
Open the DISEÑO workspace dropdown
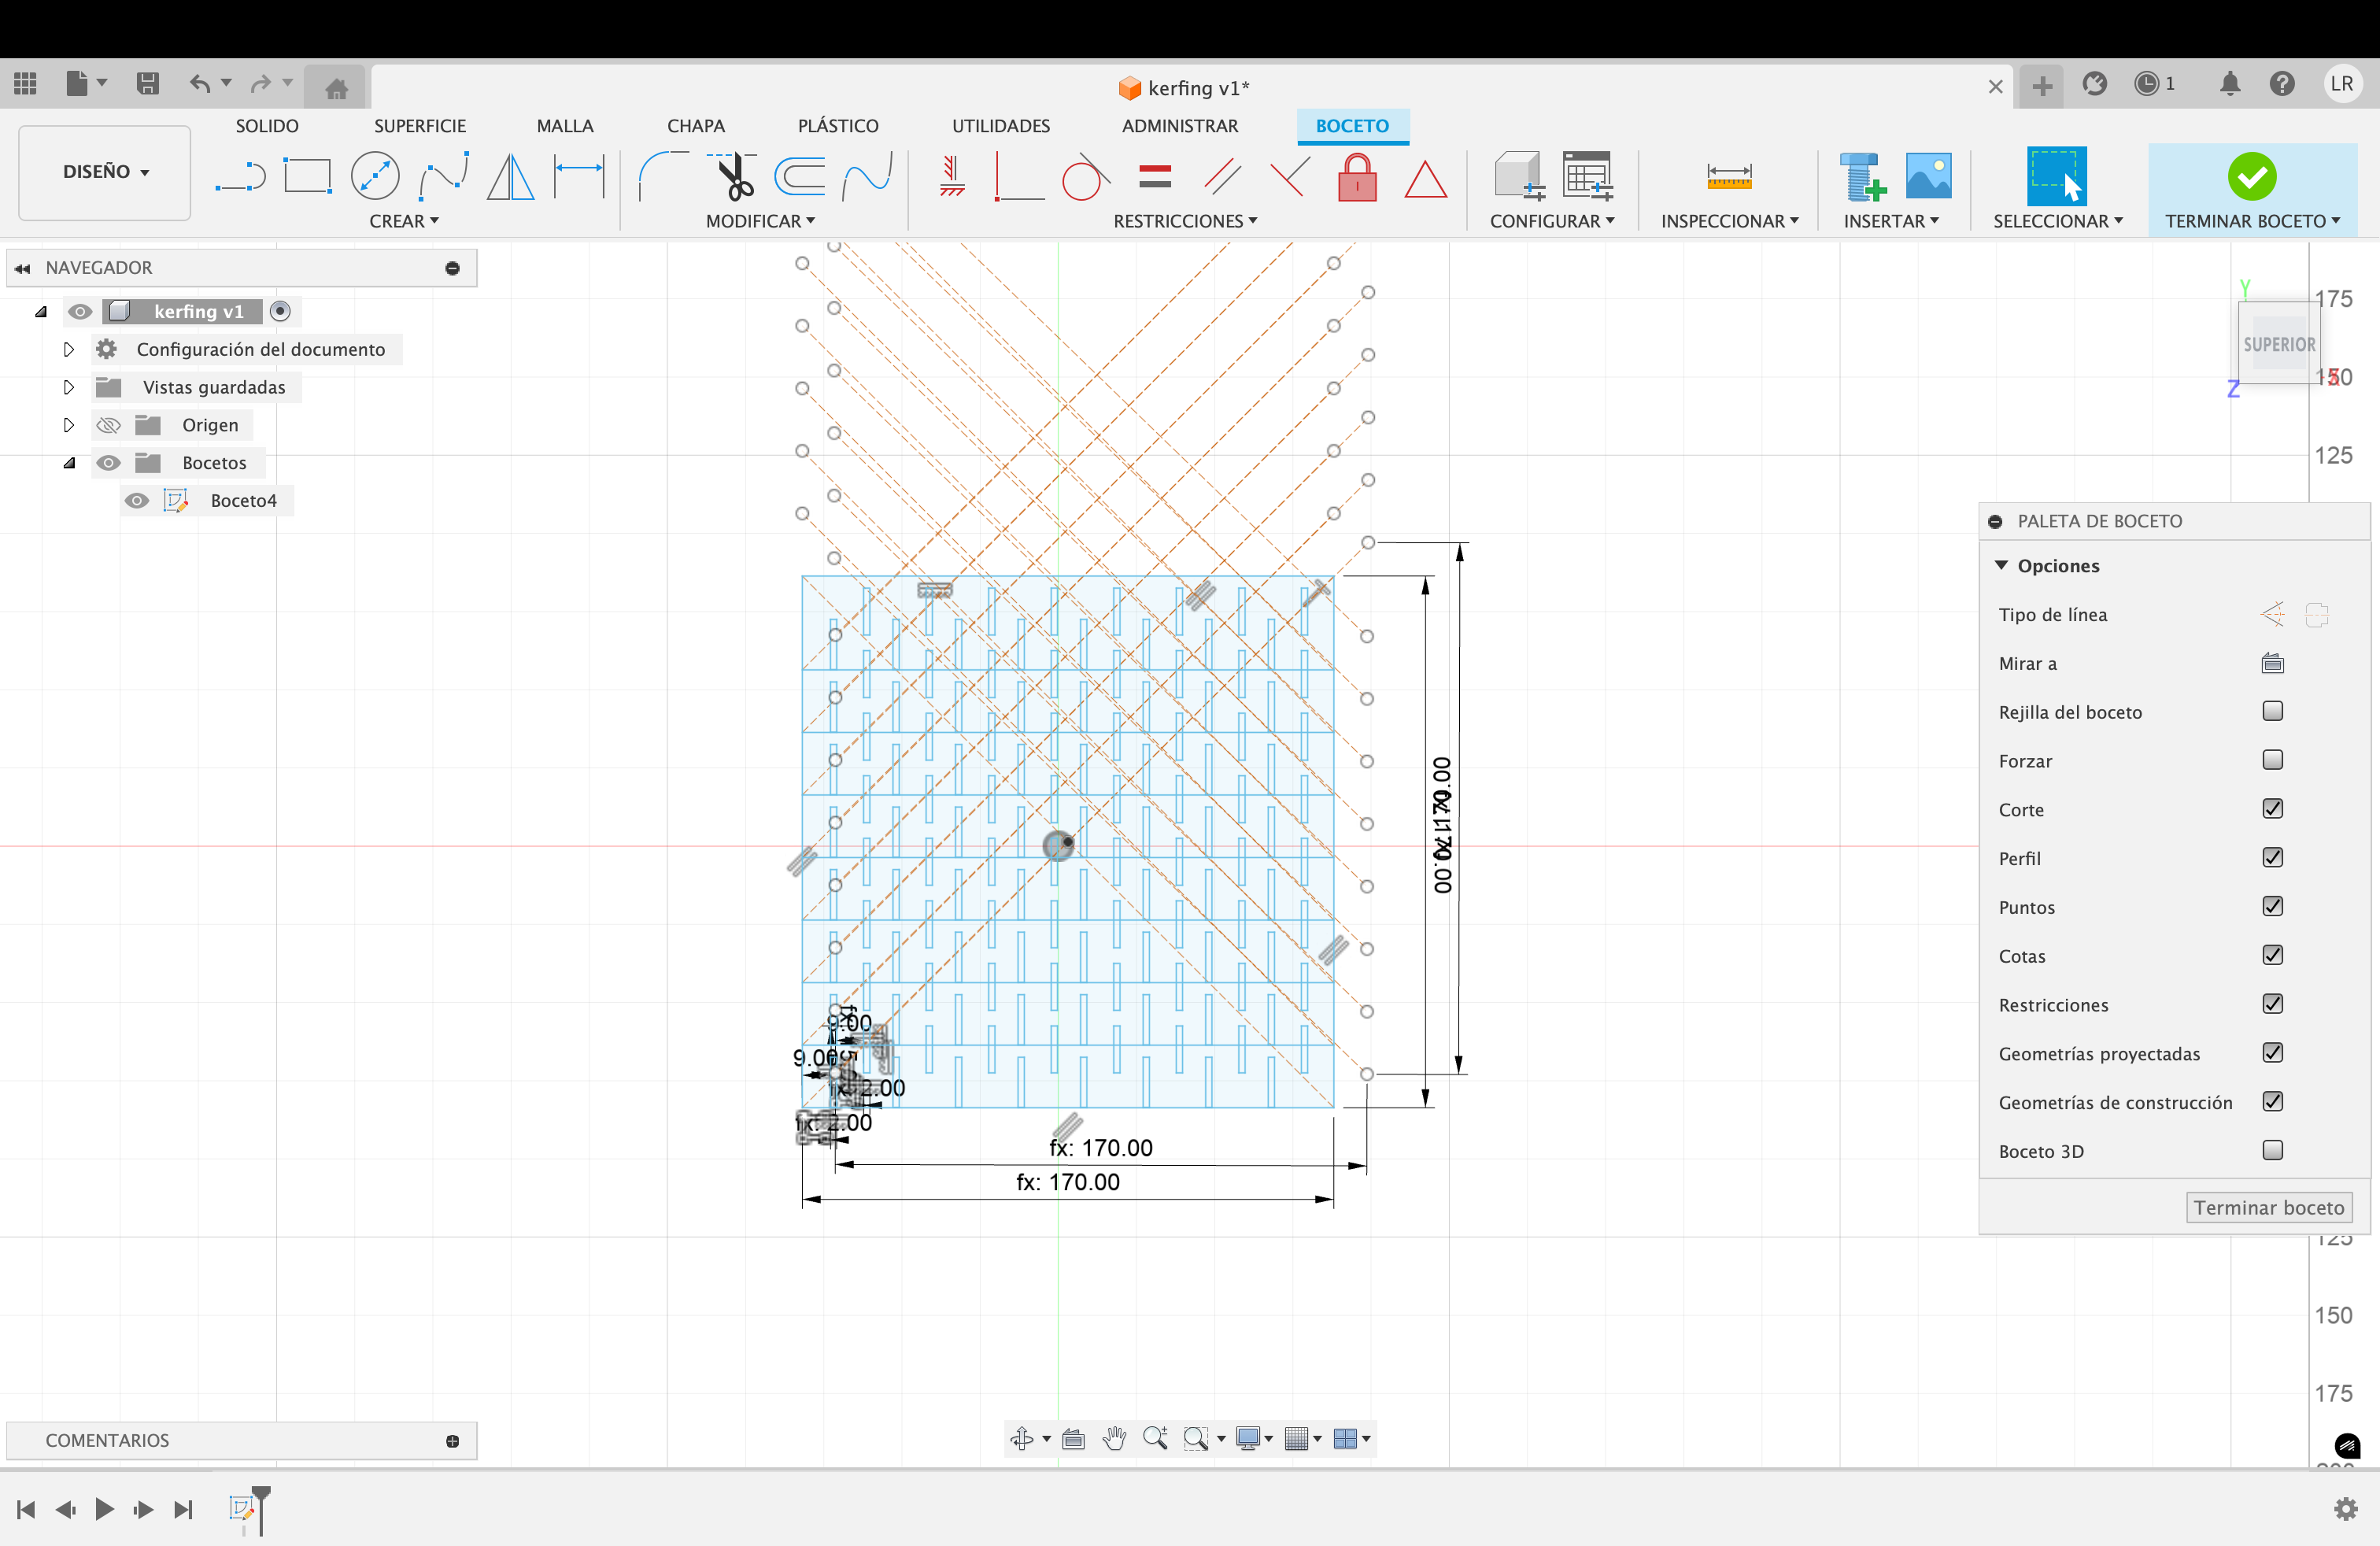point(105,172)
